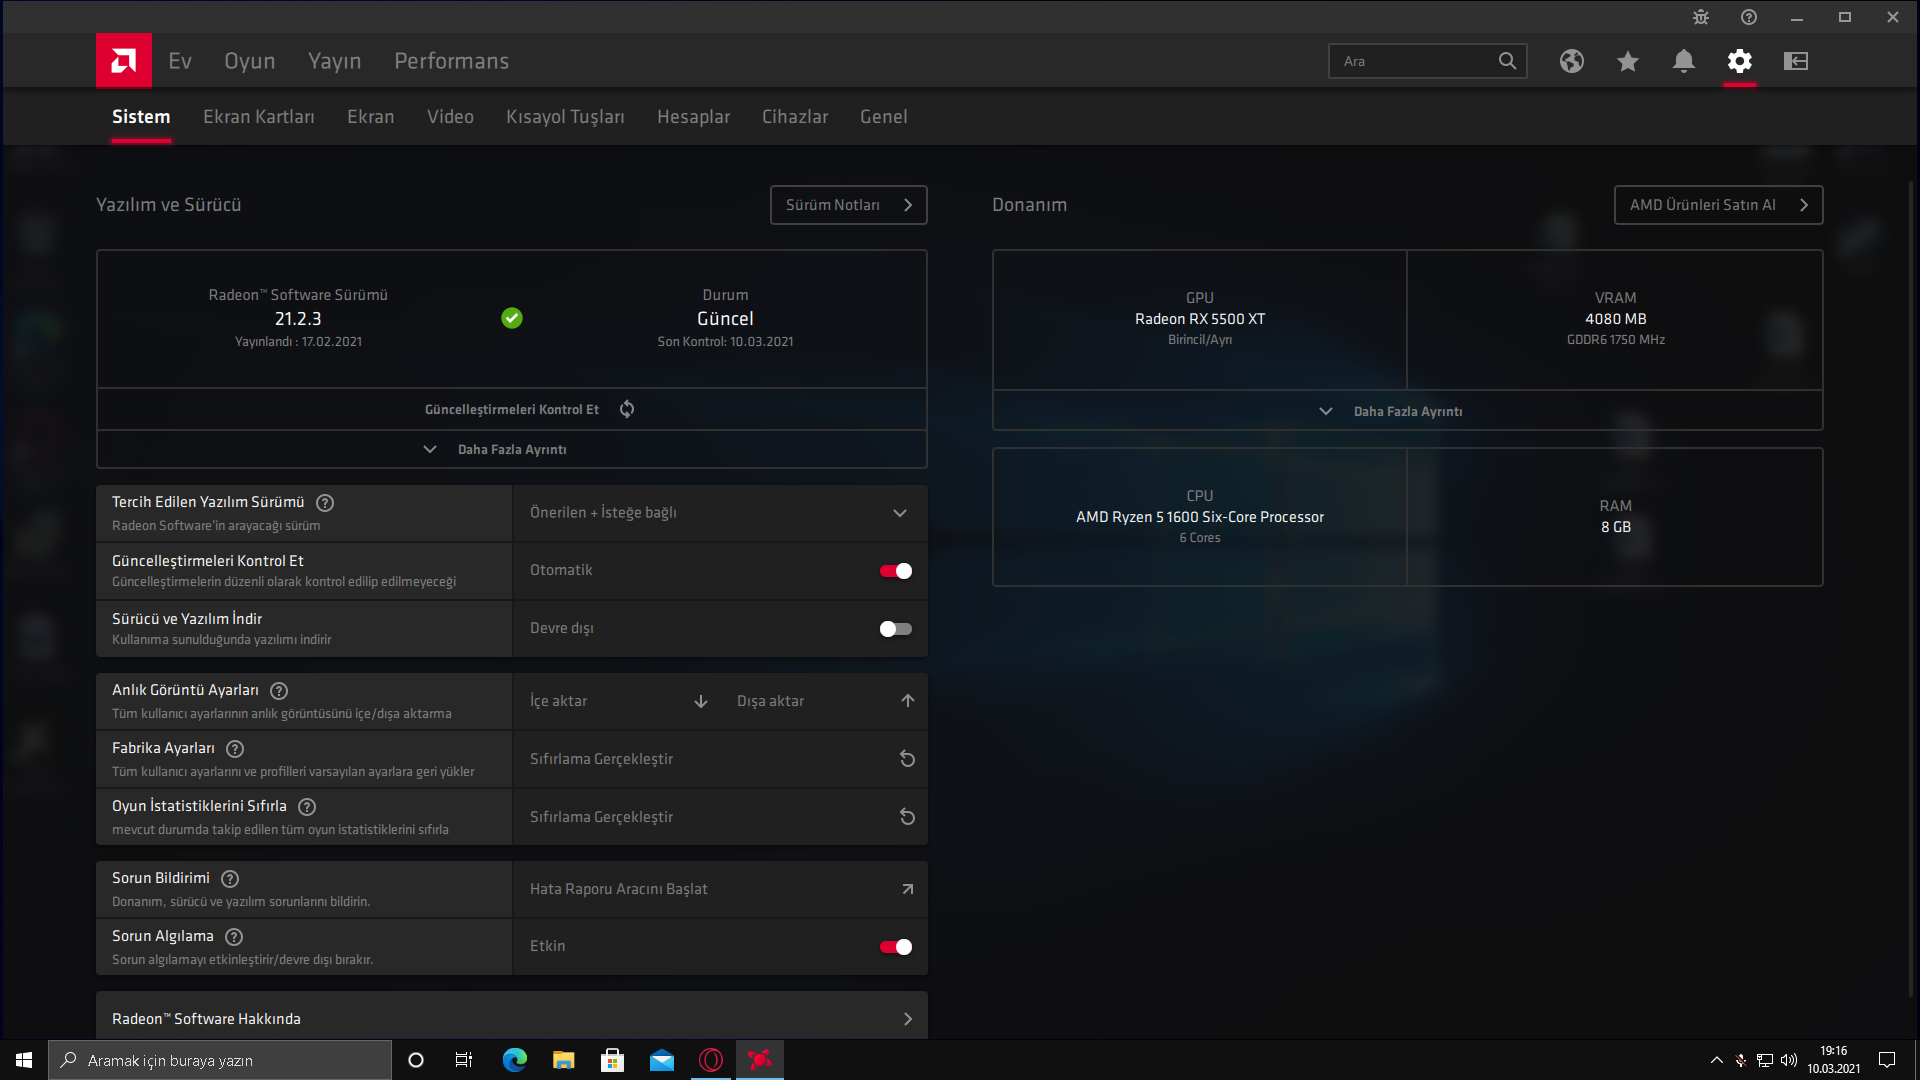Viewport: 1920px width, 1080px height.
Task: Click the Sürüm Notları button
Action: coord(848,205)
